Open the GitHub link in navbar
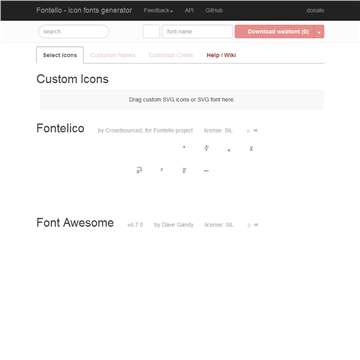This screenshot has width=360, height=360. click(x=214, y=10)
